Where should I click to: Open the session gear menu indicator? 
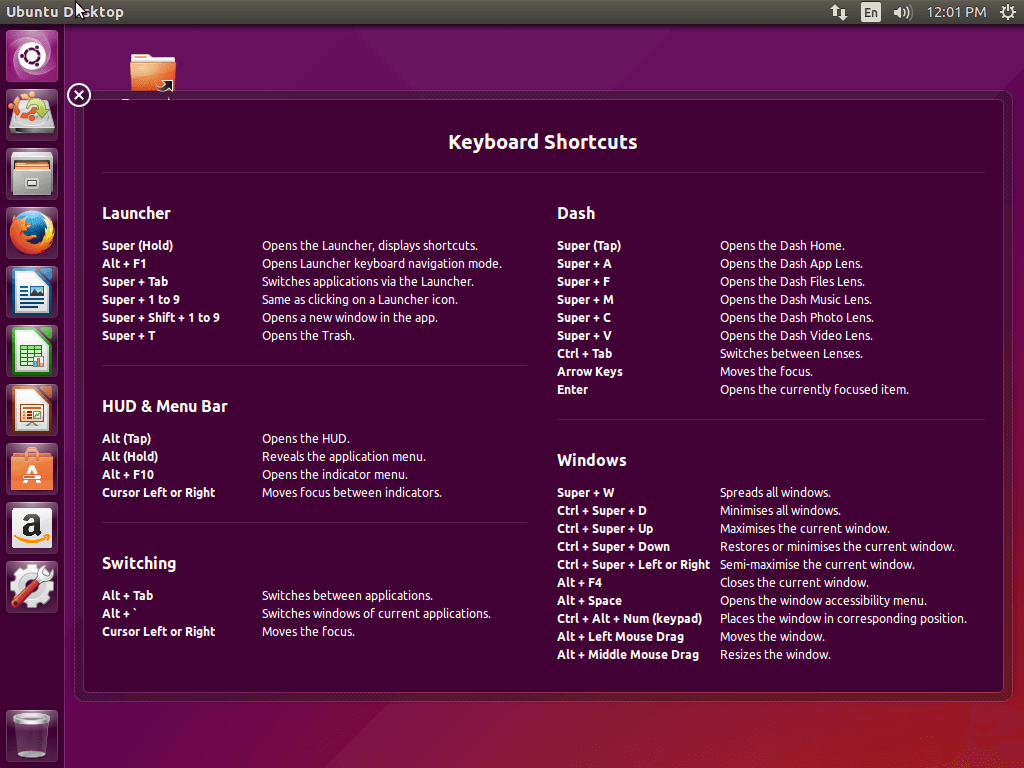[x=1008, y=12]
